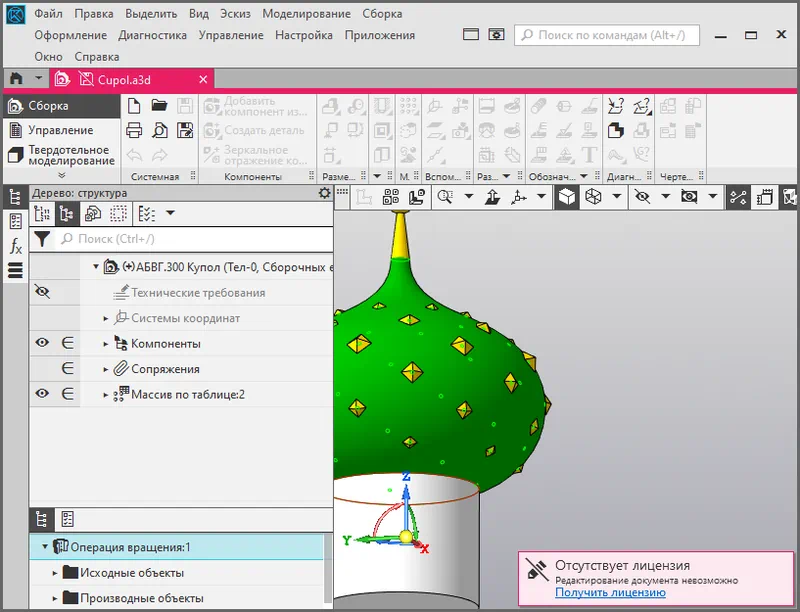
Task: Select the fx variables sidebar icon
Action: pyautogui.click(x=16, y=246)
